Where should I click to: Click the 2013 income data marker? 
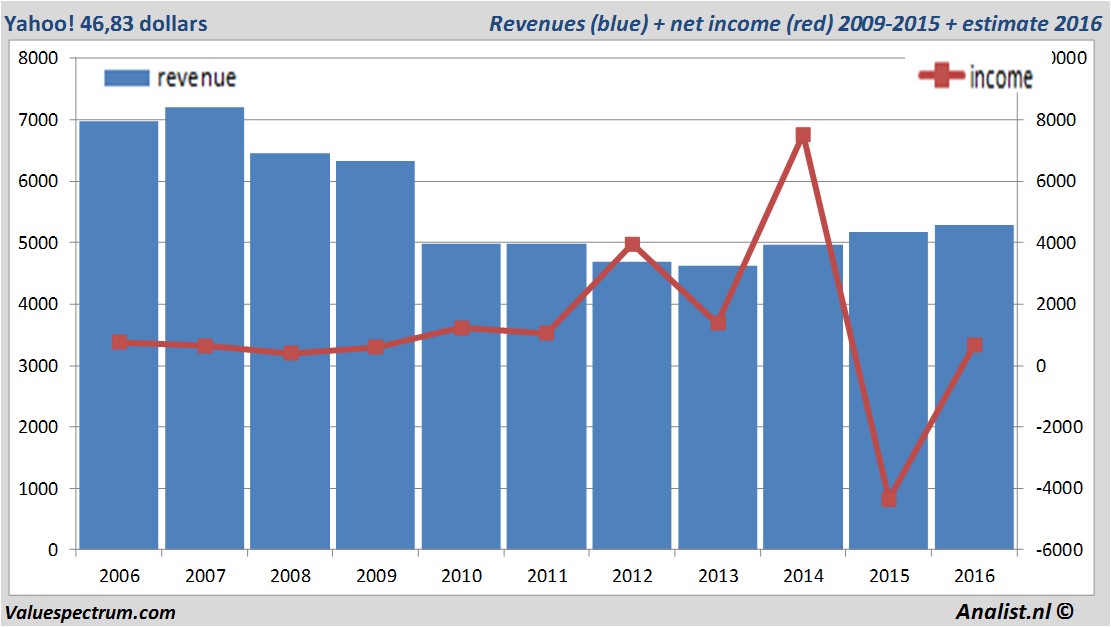click(x=718, y=323)
